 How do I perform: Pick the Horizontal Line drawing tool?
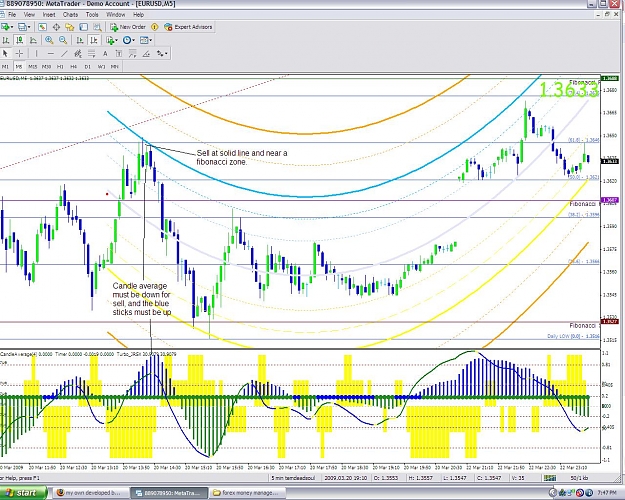[50, 53]
